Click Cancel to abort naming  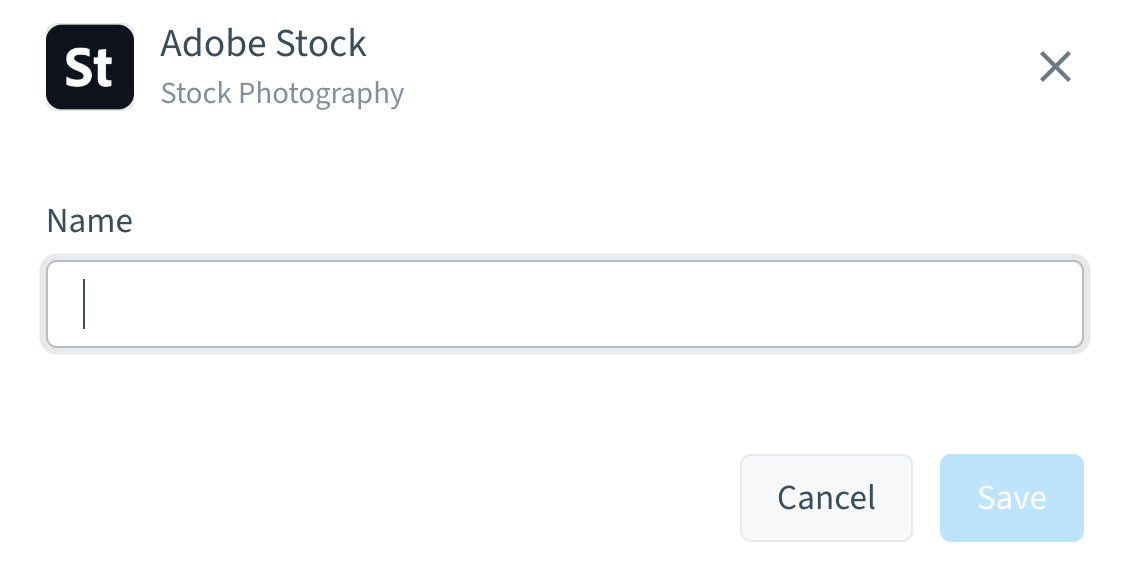click(826, 497)
